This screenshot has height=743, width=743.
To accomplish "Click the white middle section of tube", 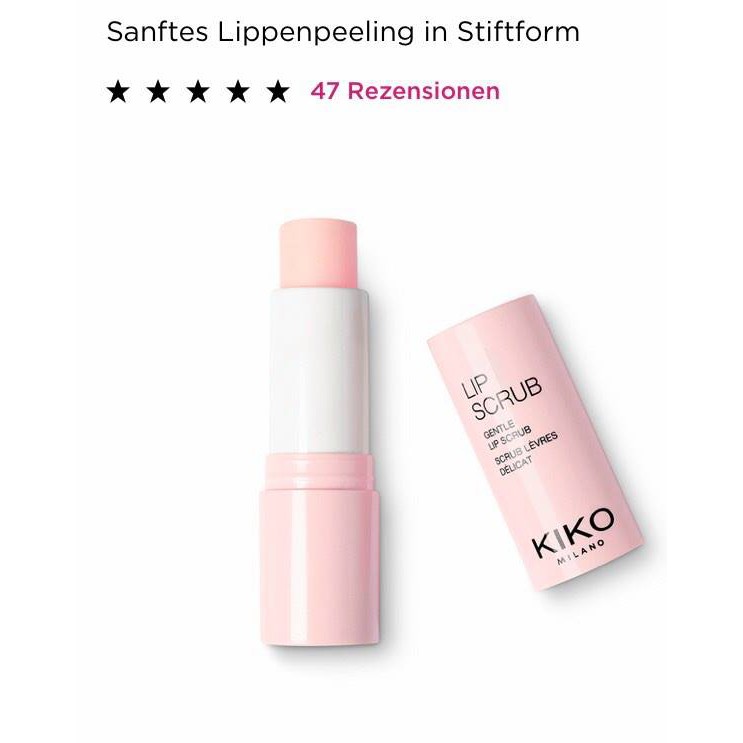I will (319, 372).
